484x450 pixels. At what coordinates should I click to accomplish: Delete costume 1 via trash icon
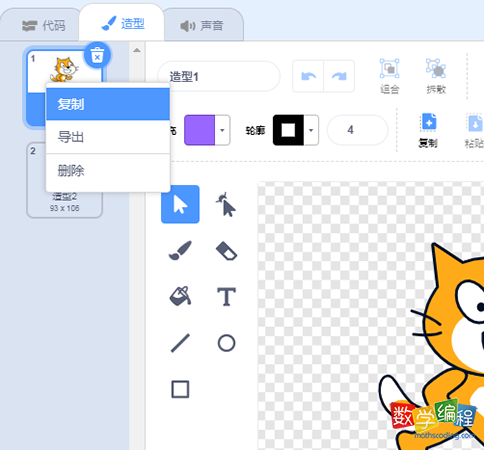point(97,55)
